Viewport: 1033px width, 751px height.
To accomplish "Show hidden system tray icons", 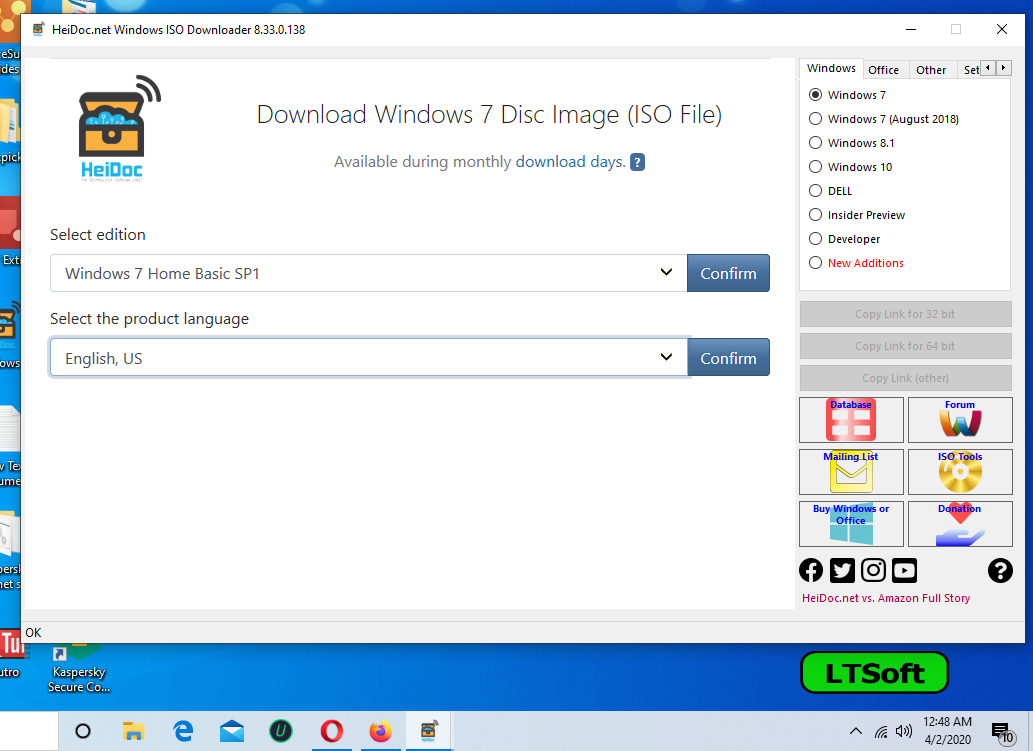I will click(x=856, y=731).
